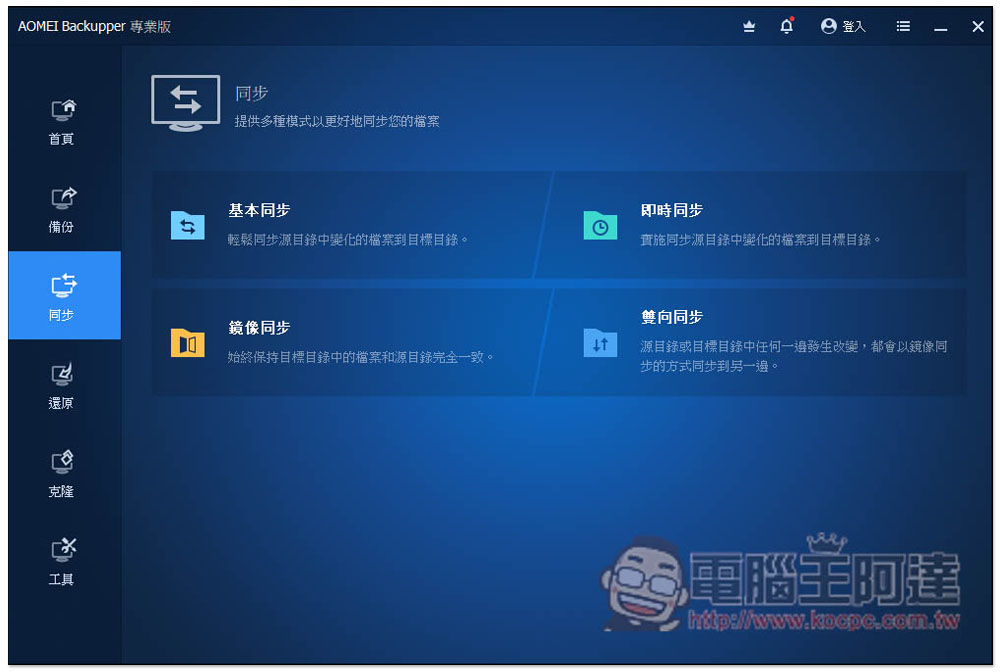1000x672 pixels.
Task: Click the Real-Time Sync clock folder icon
Action: pos(600,226)
